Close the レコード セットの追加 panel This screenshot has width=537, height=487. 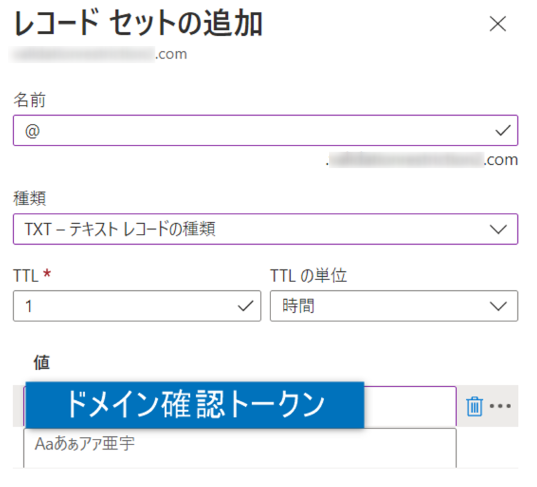pos(498,24)
